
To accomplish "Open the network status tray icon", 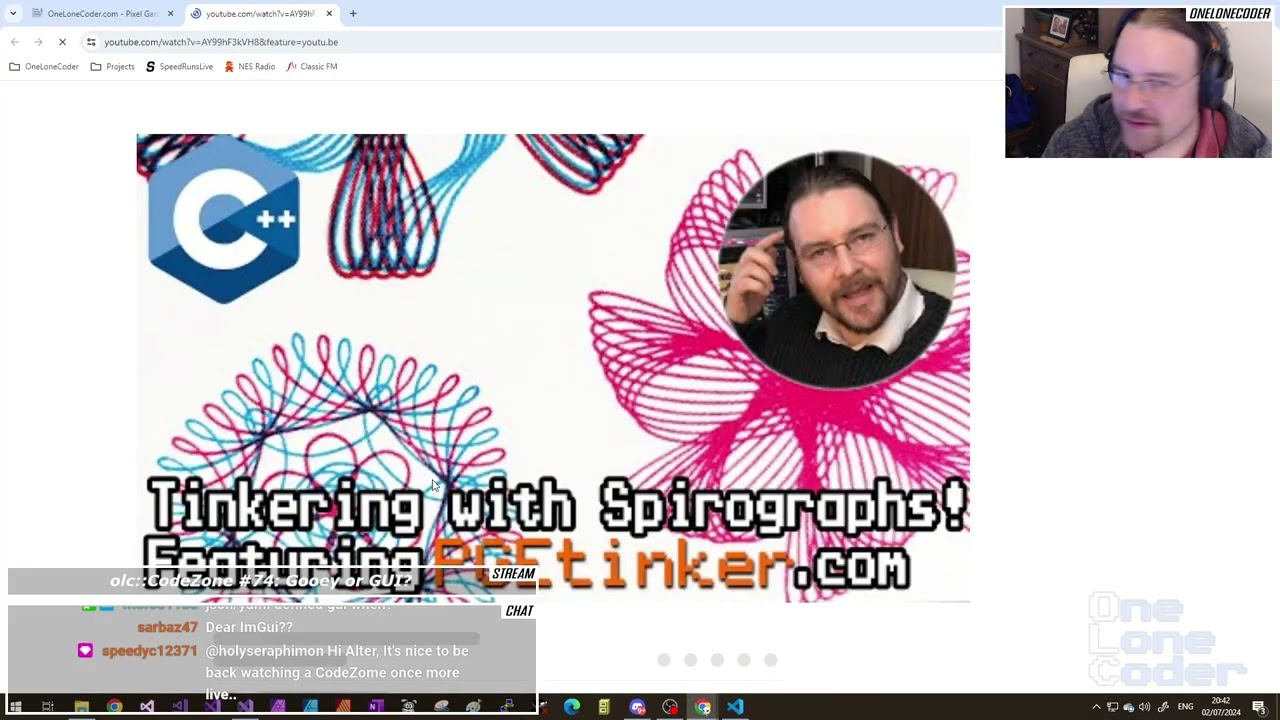I will click(1112, 707).
